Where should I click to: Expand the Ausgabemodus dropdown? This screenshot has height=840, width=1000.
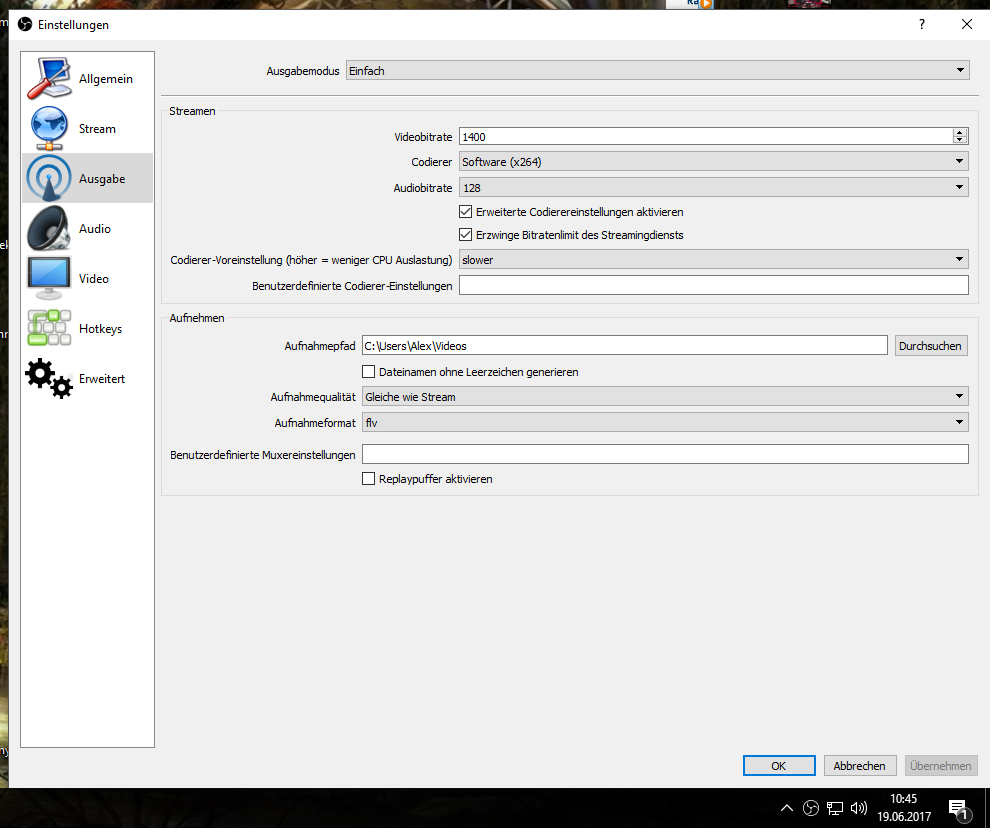(656, 71)
